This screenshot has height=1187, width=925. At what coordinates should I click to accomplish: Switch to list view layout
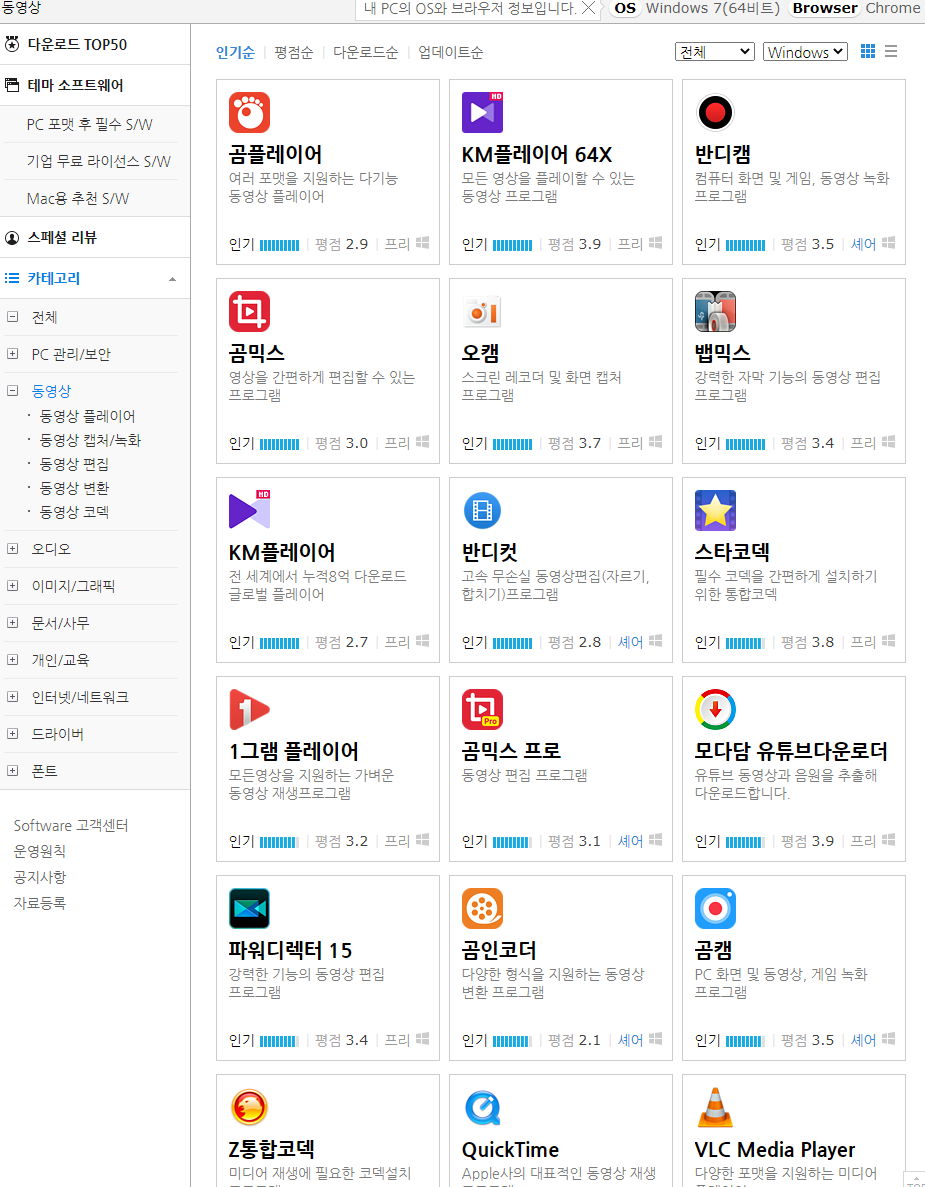pos(891,51)
